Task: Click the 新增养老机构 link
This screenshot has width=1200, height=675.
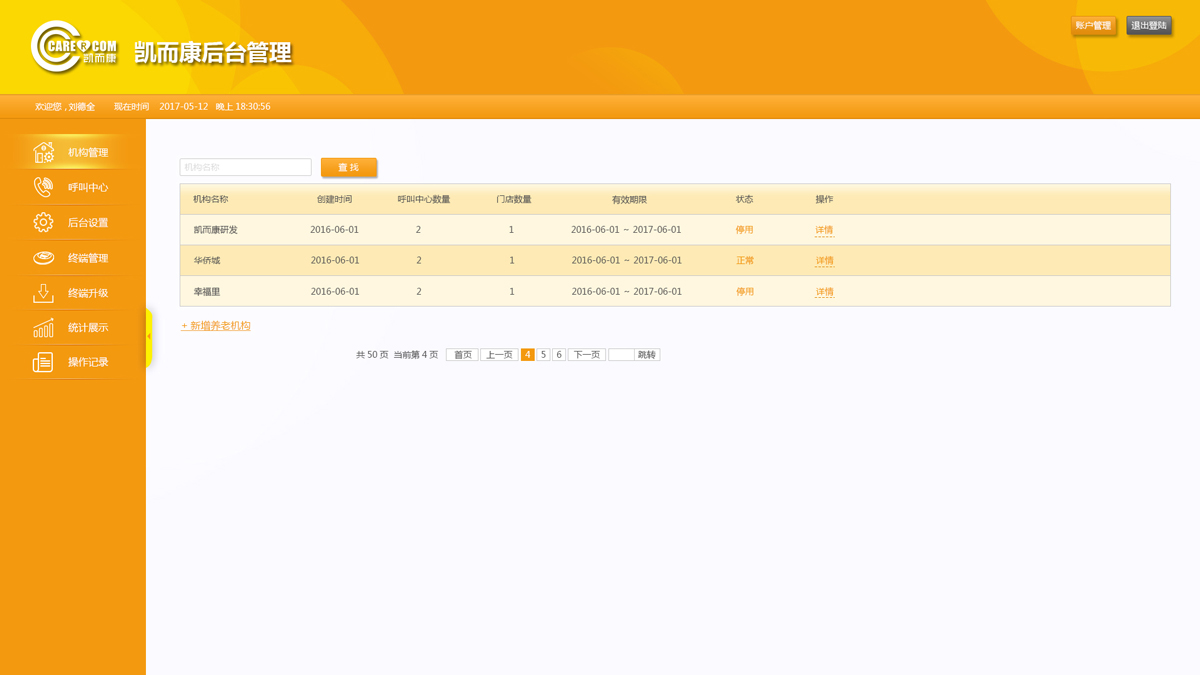Action: [x=216, y=326]
